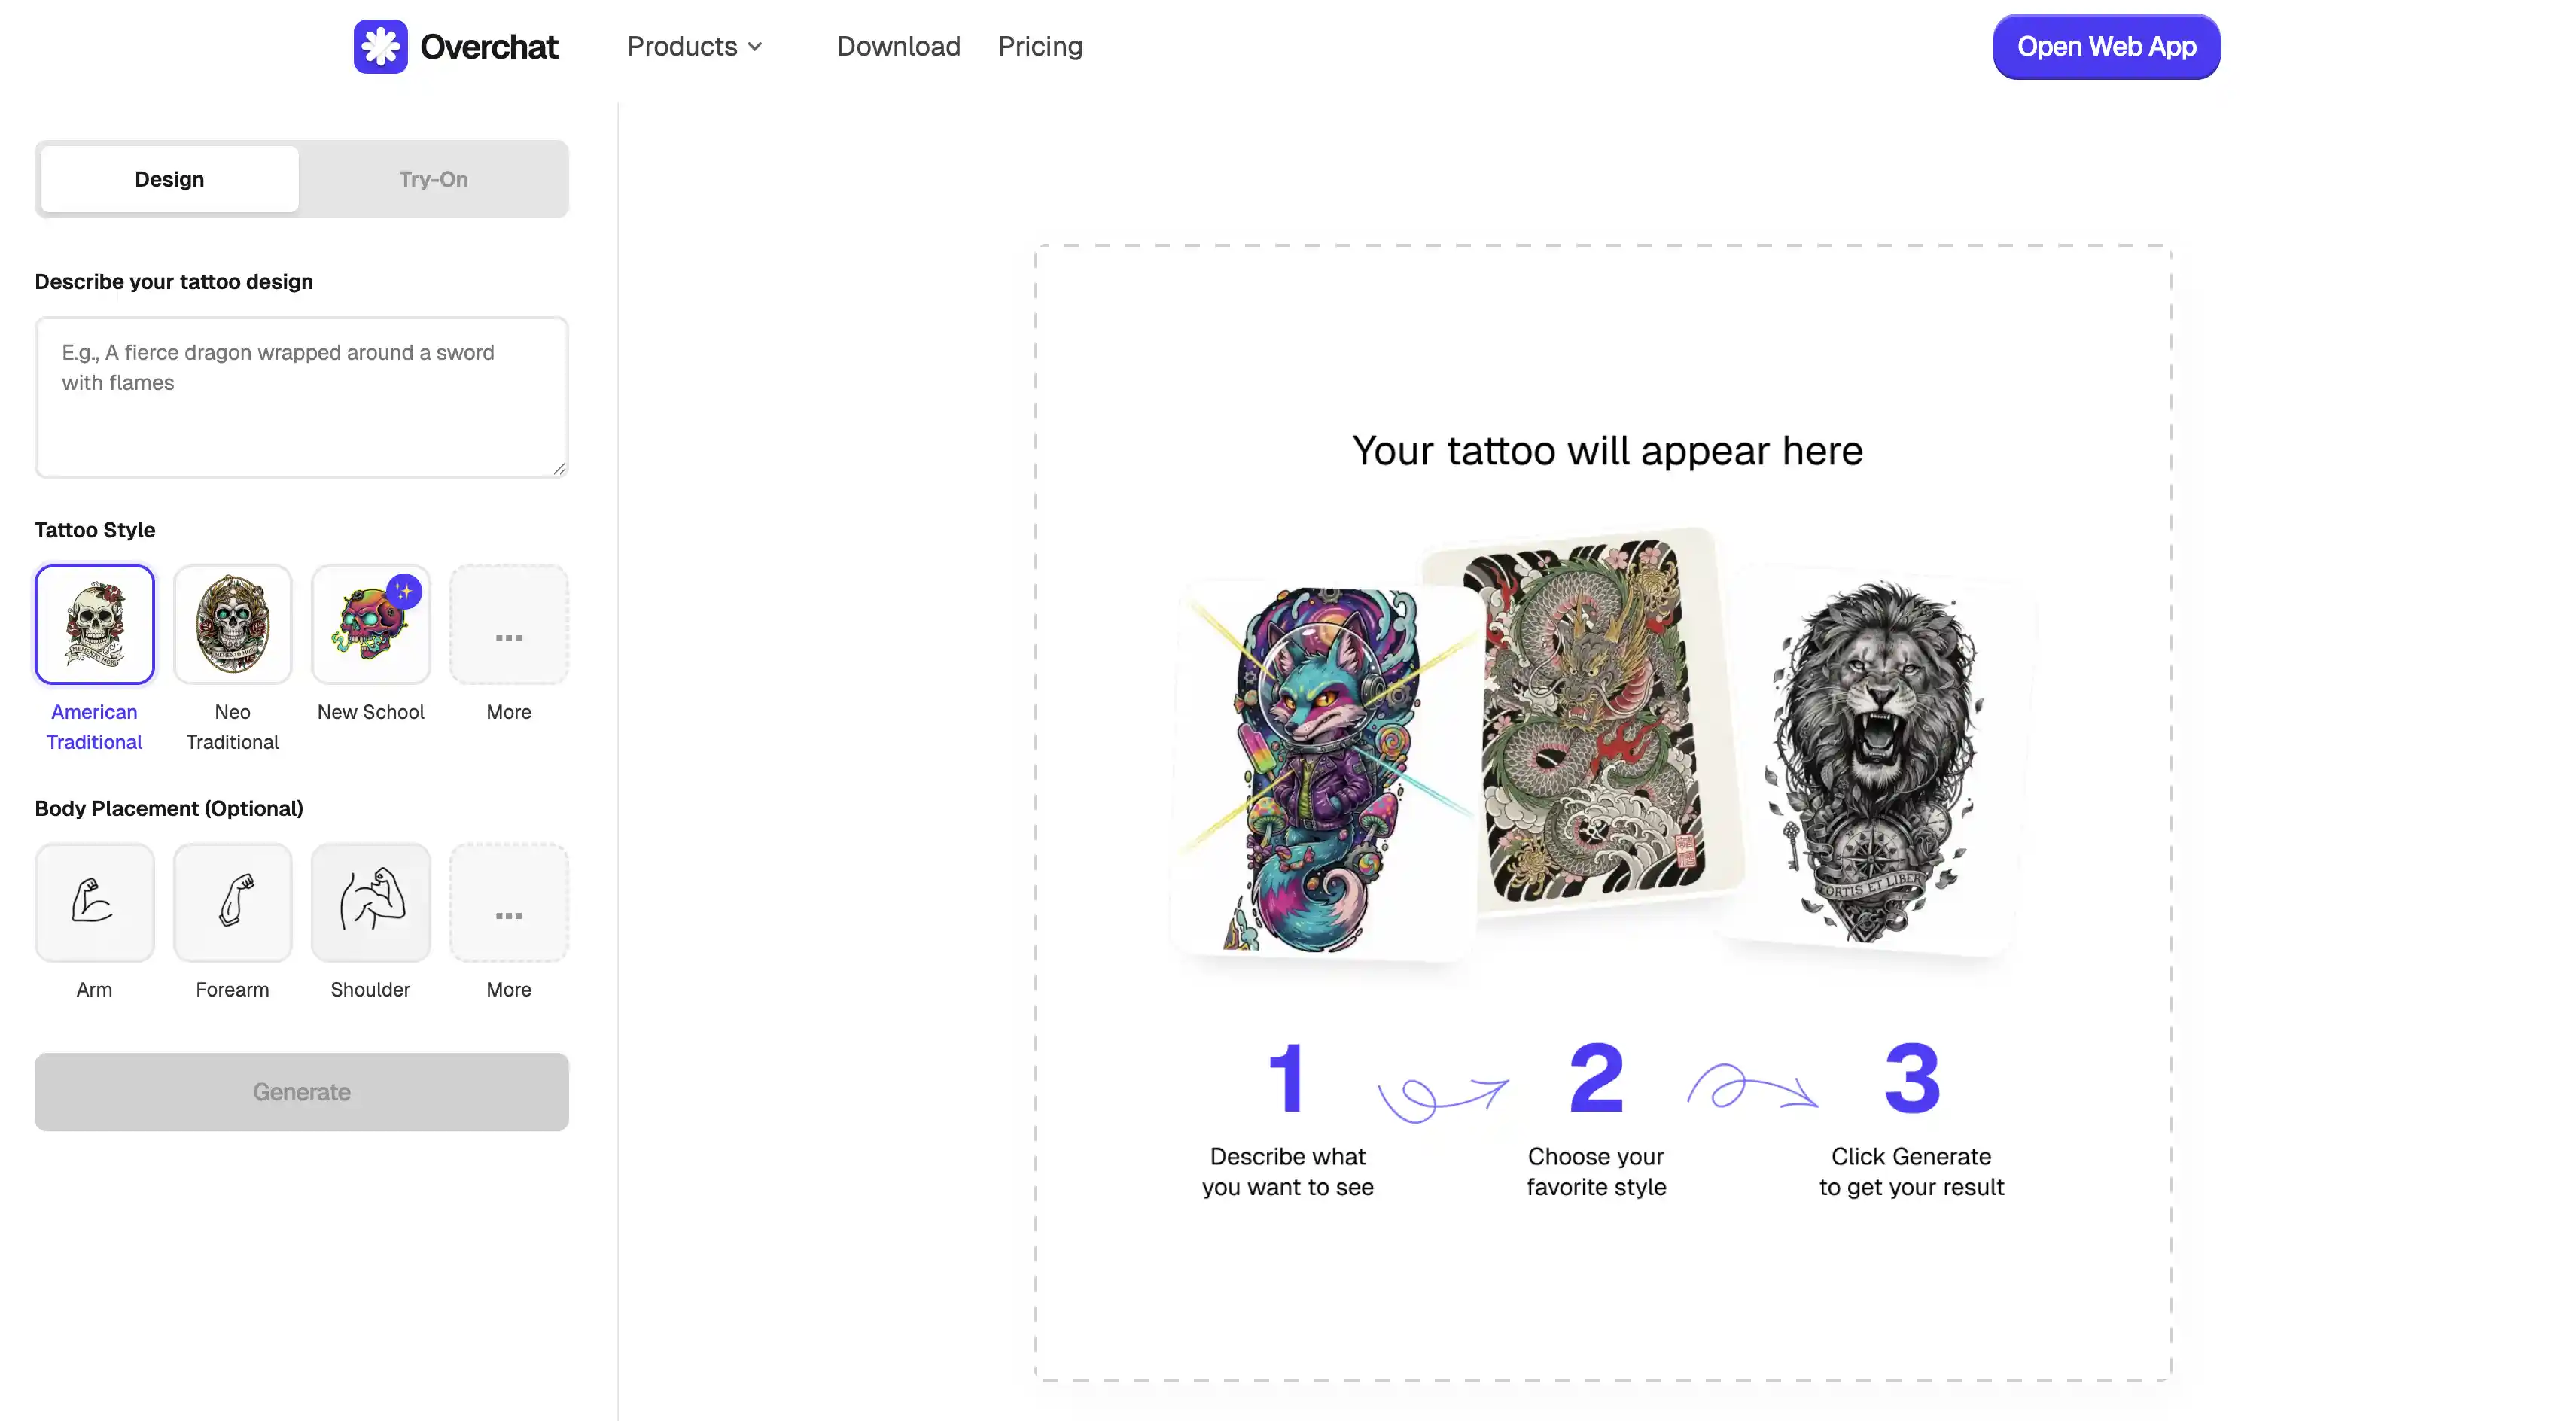Choose the Neo Traditional skull style

pos(232,624)
